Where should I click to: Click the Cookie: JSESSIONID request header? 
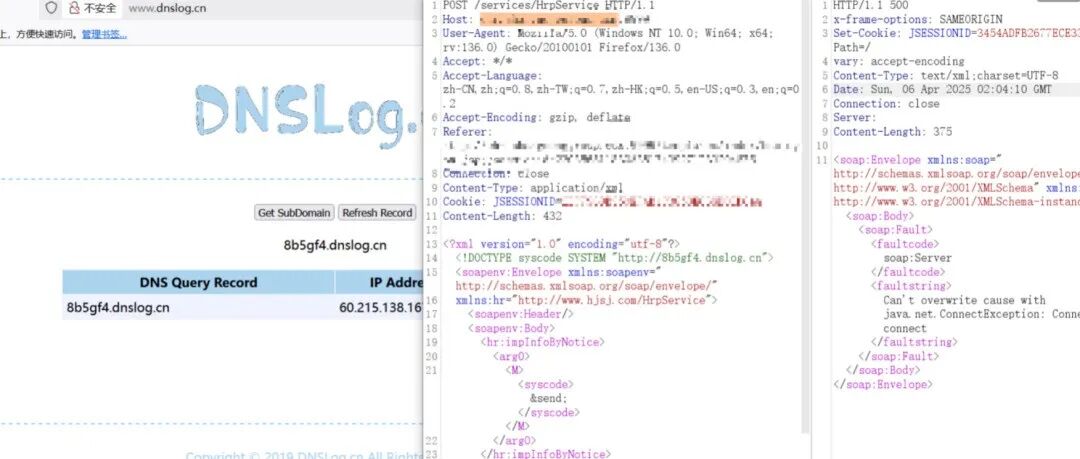pyautogui.click(x=602, y=202)
